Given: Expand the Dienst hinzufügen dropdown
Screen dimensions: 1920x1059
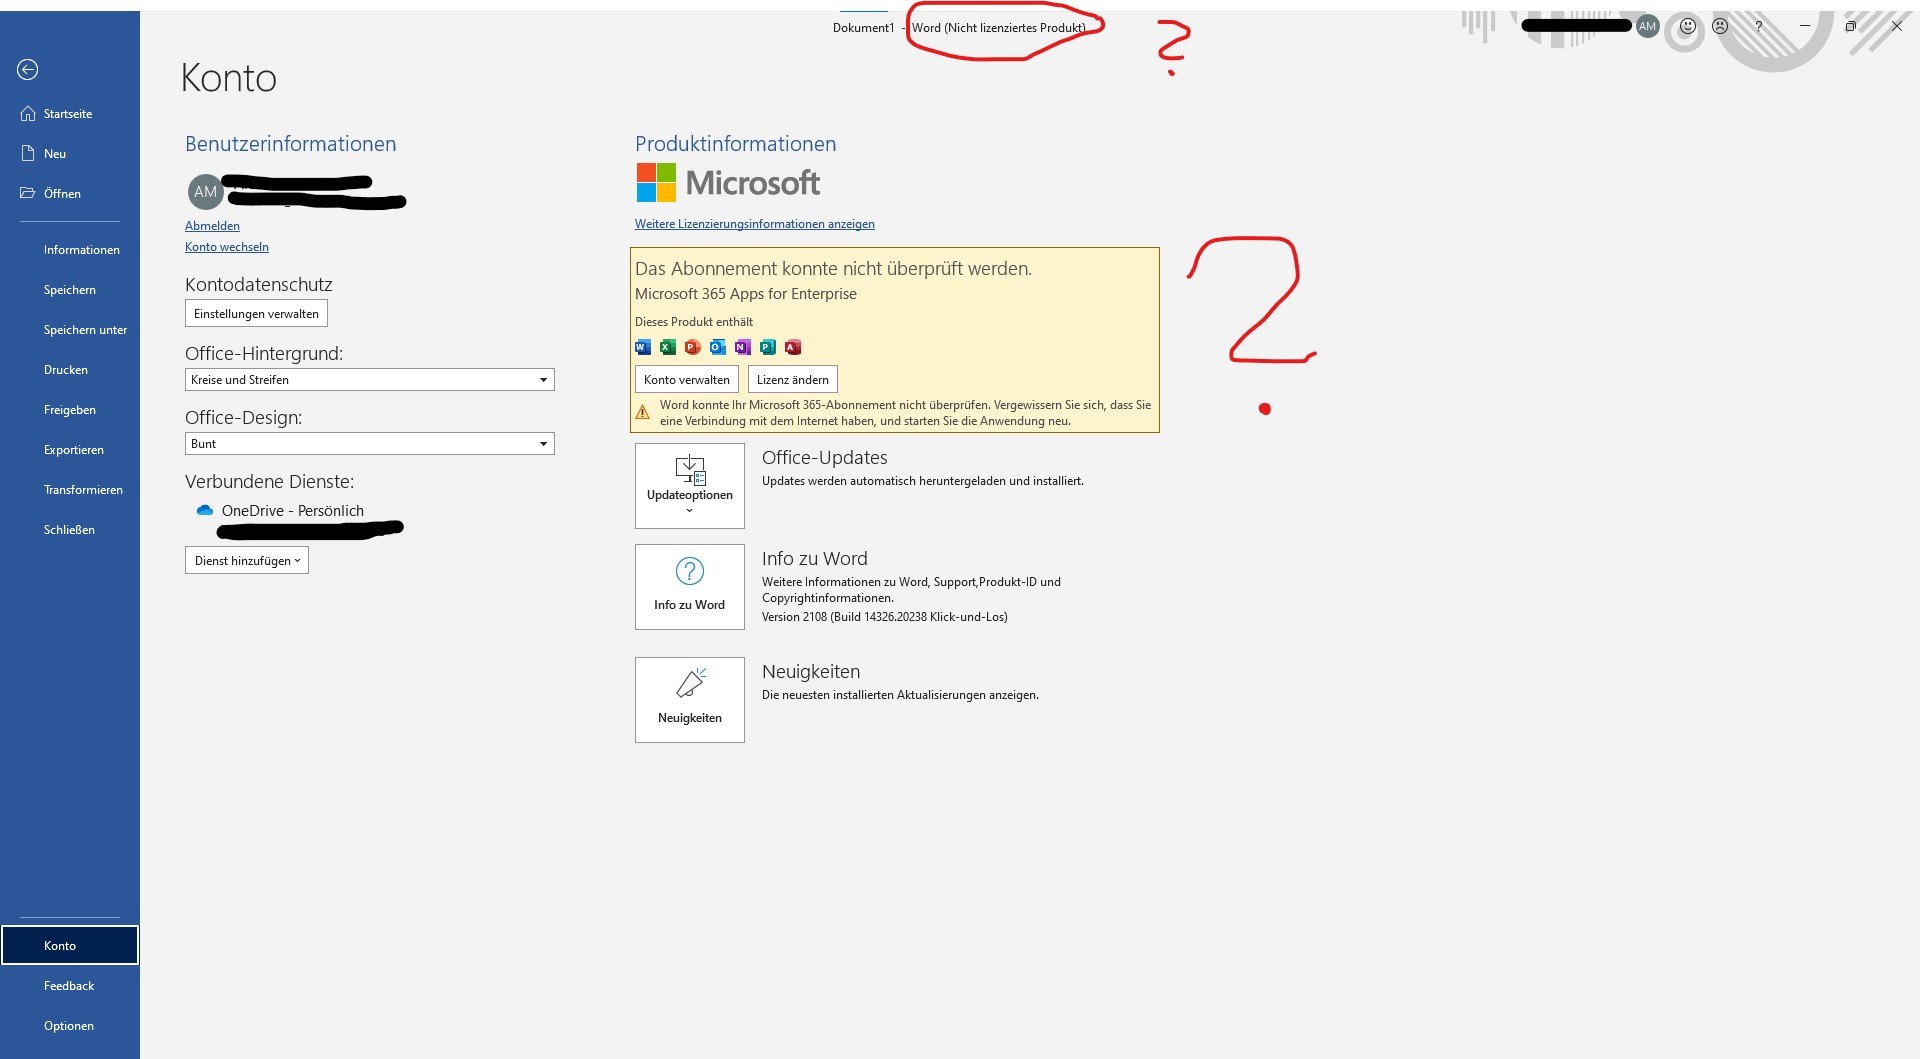Looking at the screenshot, I should click(247, 560).
